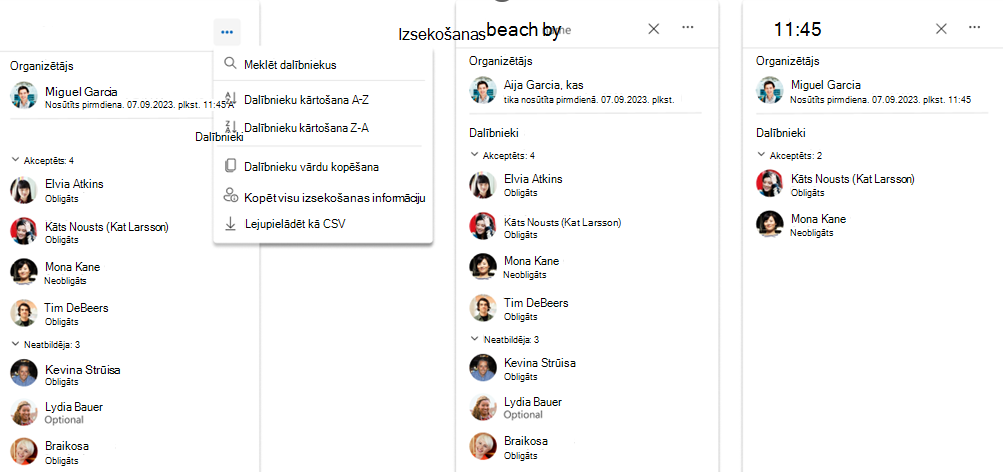Screen dimensions: 1003x472
Task: Open the highlighted more options ellipsis button
Action: pos(227,32)
